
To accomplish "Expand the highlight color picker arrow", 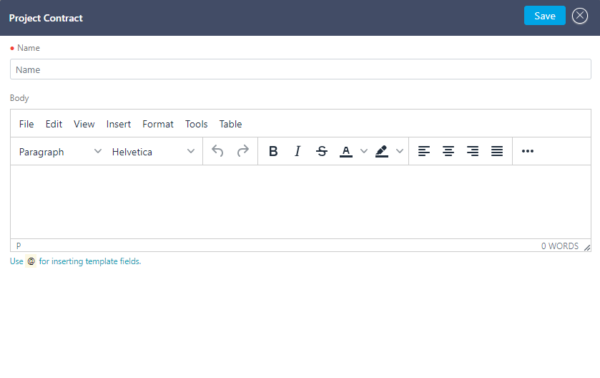I will [399, 151].
